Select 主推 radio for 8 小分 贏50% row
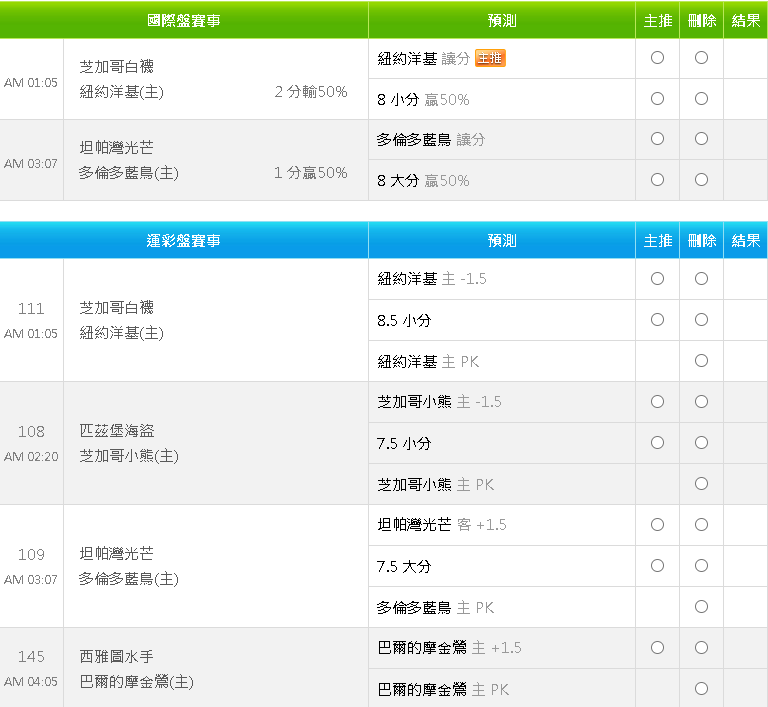The height and width of the screenshot is (707, 768). tap(657, 98)
